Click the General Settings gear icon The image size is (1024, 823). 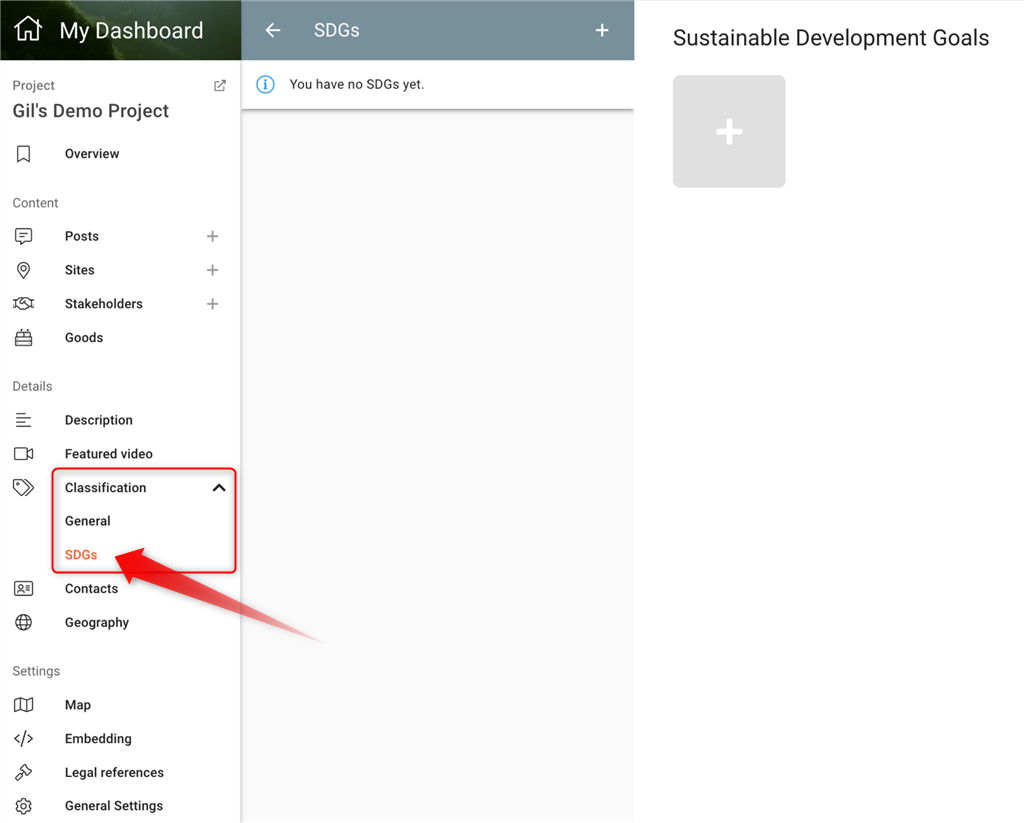click(23, 806)
